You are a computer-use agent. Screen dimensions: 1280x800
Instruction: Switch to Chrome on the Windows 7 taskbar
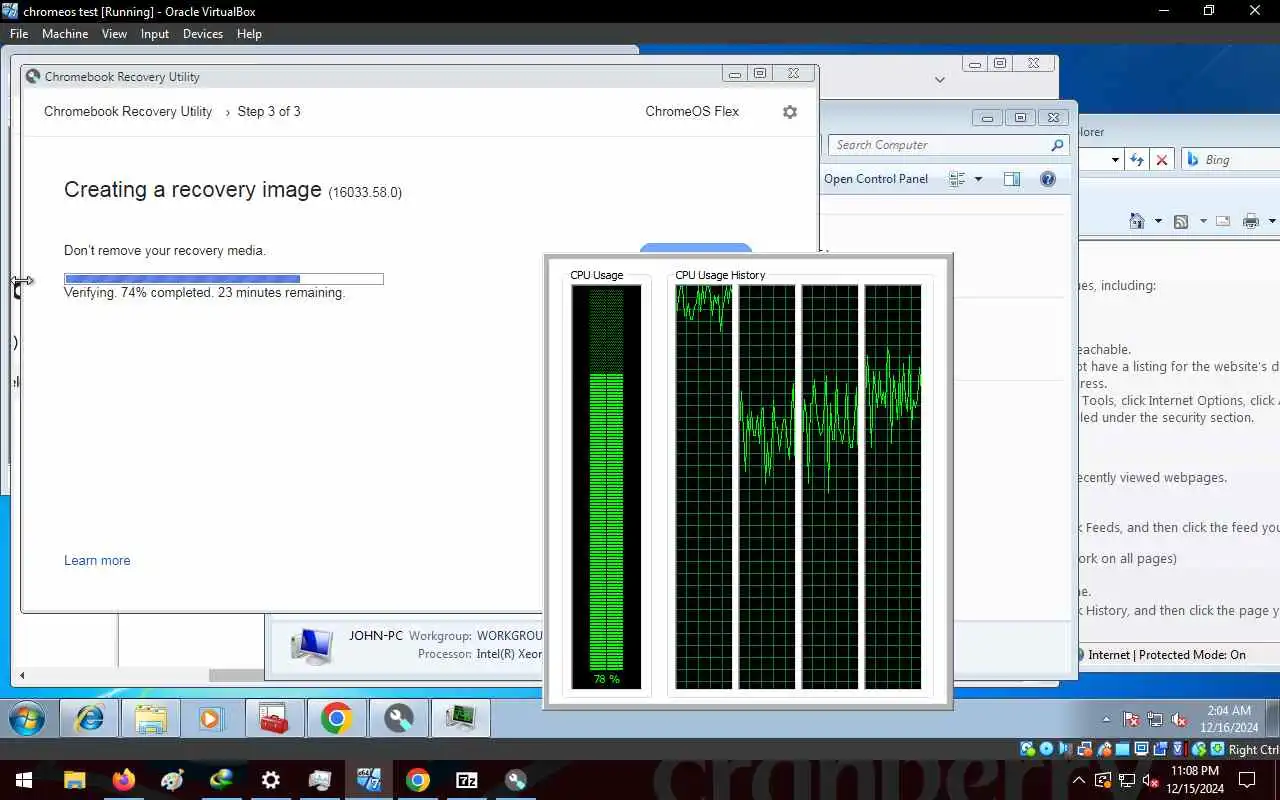336,718
